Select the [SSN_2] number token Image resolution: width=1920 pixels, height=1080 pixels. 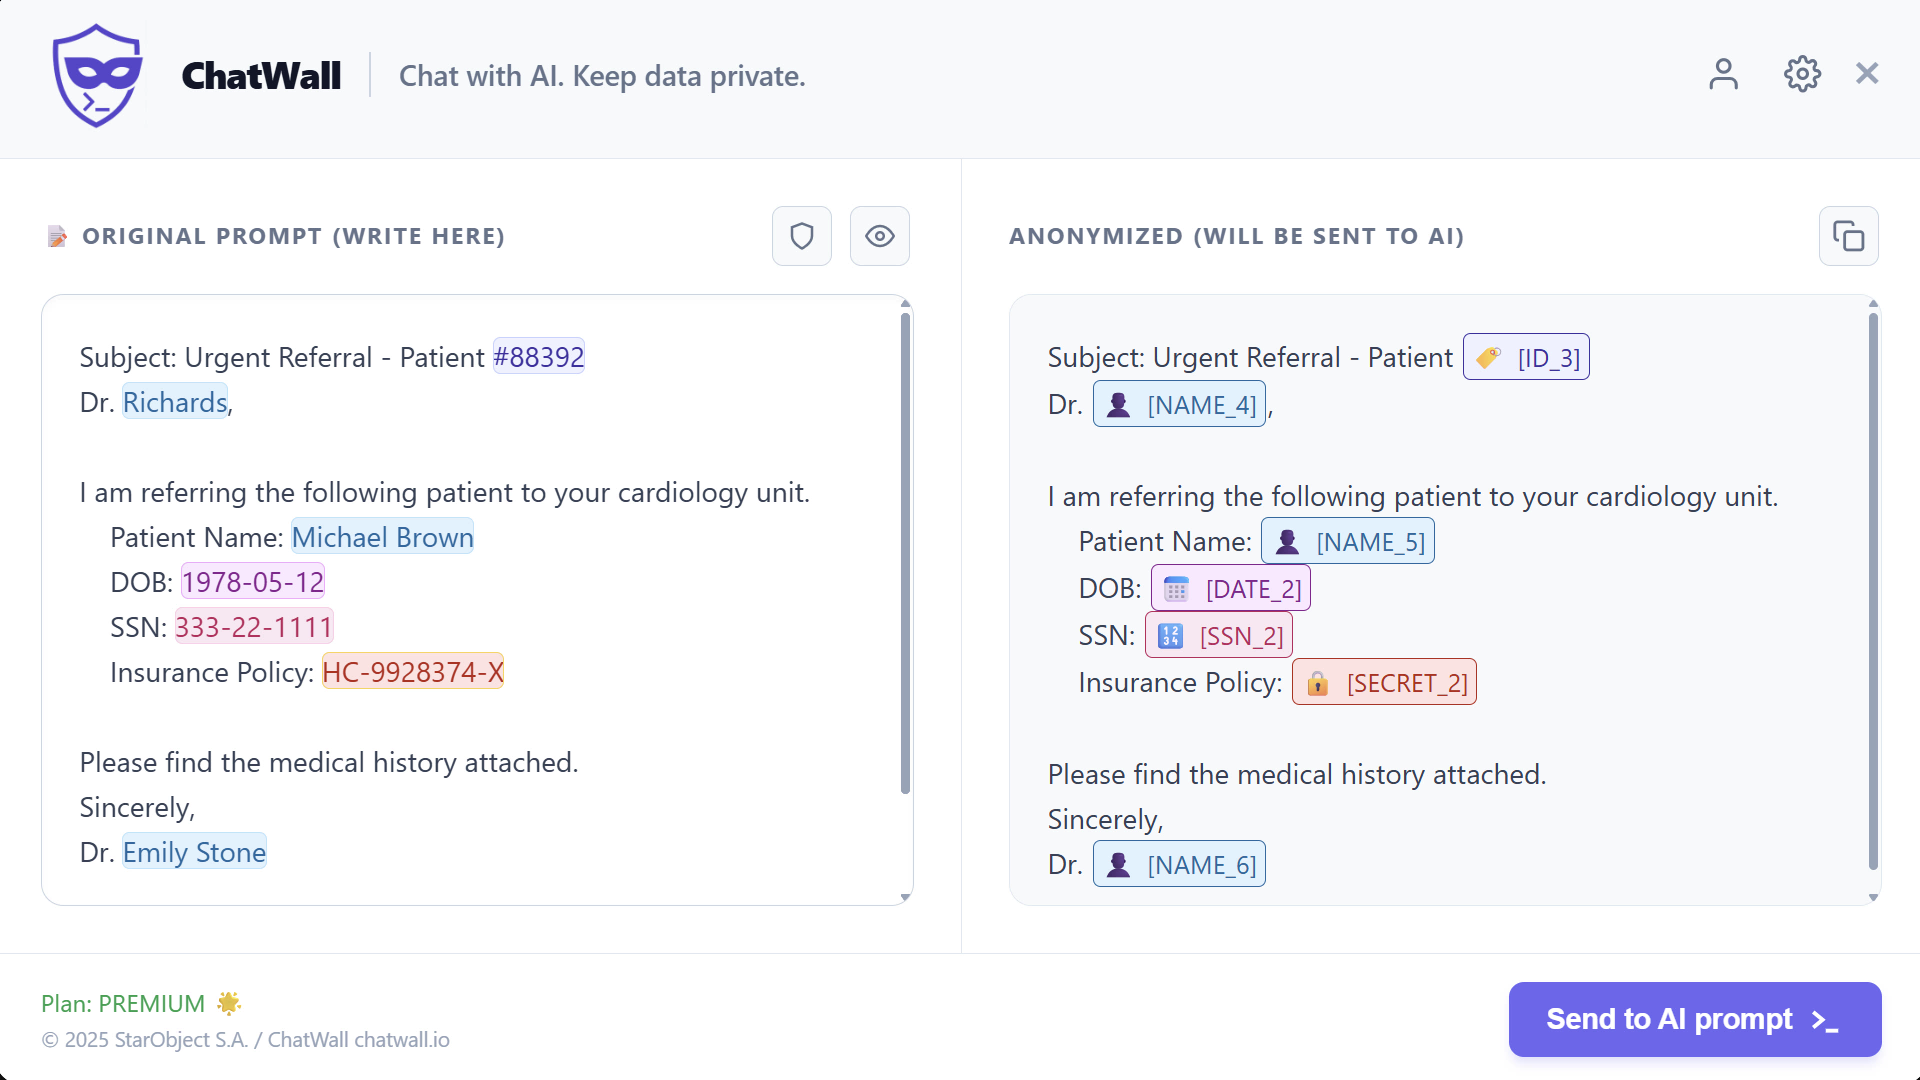pos(1219,636)
